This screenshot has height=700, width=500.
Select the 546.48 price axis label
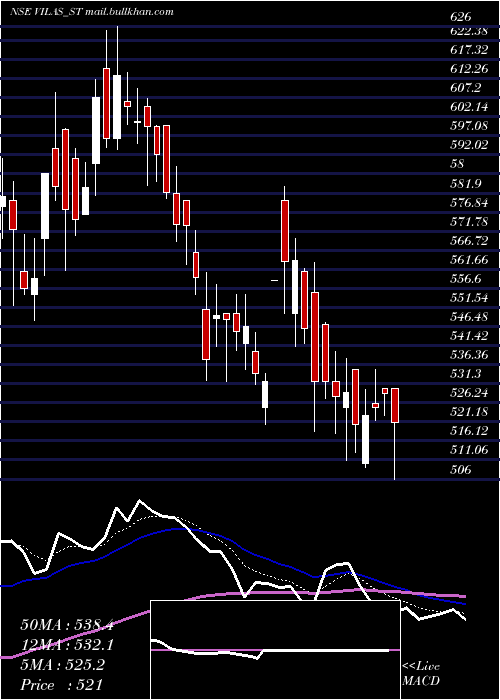click(x=469, y=317)
